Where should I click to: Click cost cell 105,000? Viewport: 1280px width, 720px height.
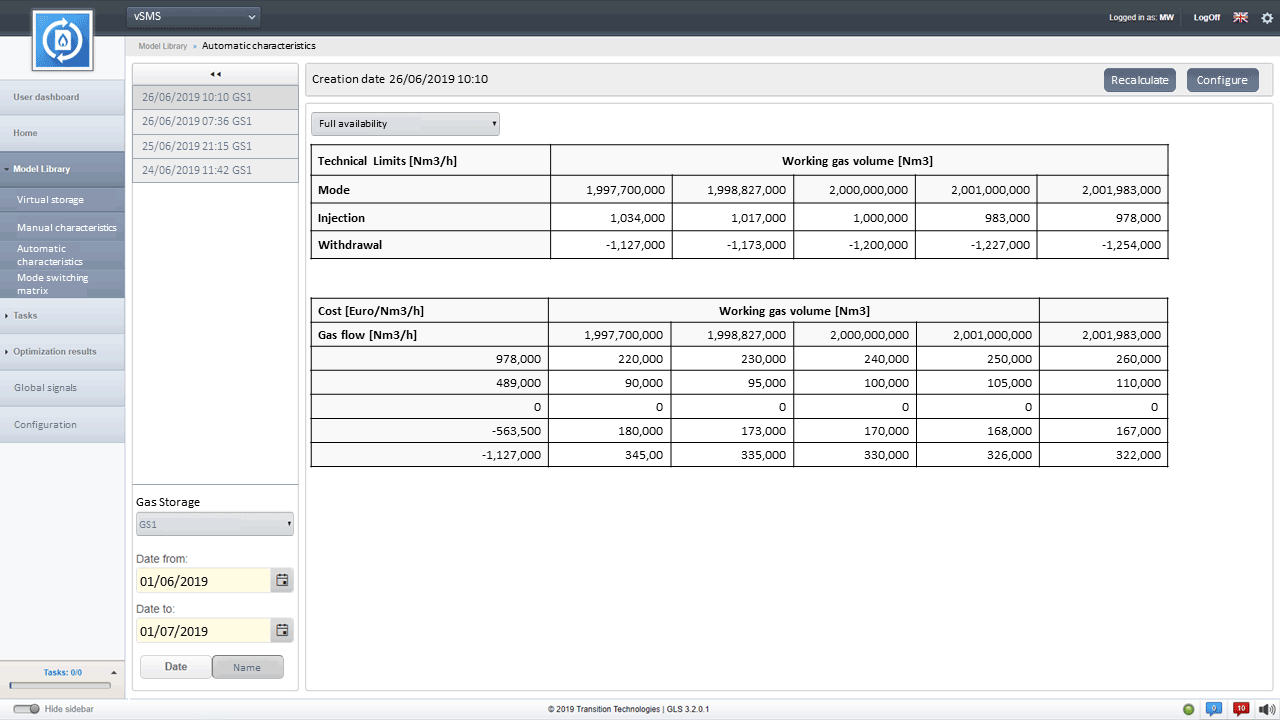pyautogui.click(x=978, y=383)
